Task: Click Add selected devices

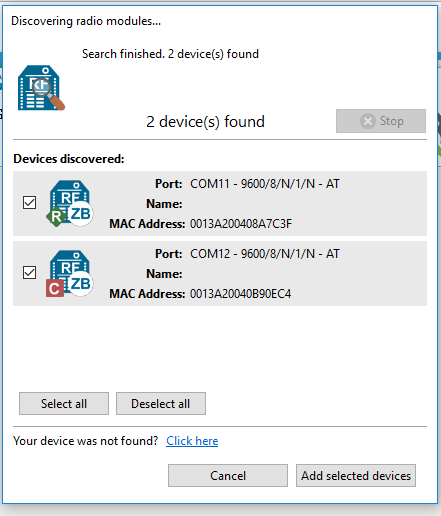Action: pyautogui.click(x=356, y=475)
